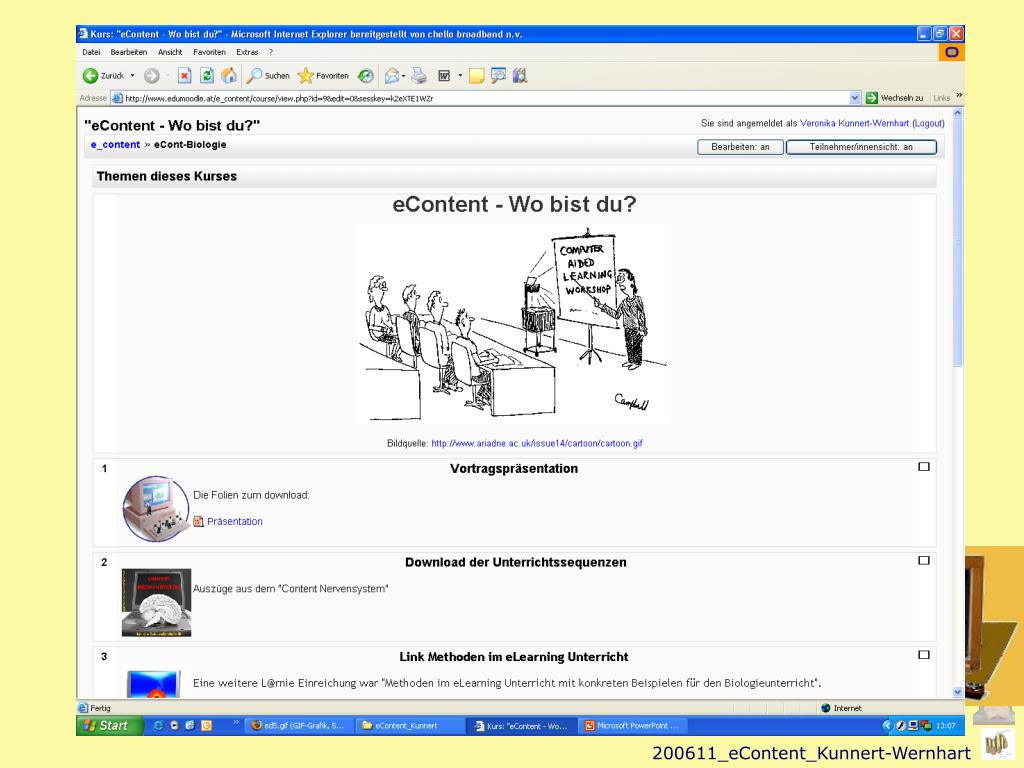Expand the quick launch chevron on taskbar

tap(236, 722)
